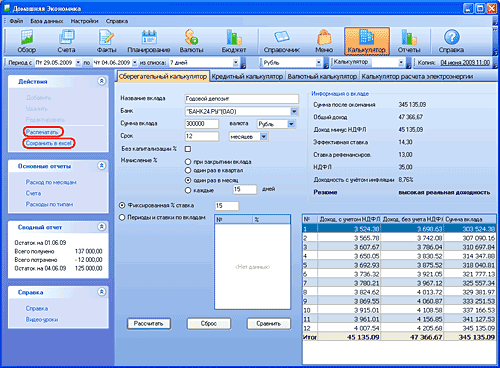The width and height of the screenshot is (500, 368).
Task: Open the Справка help question icon
Action: click(x=451, y=41)
